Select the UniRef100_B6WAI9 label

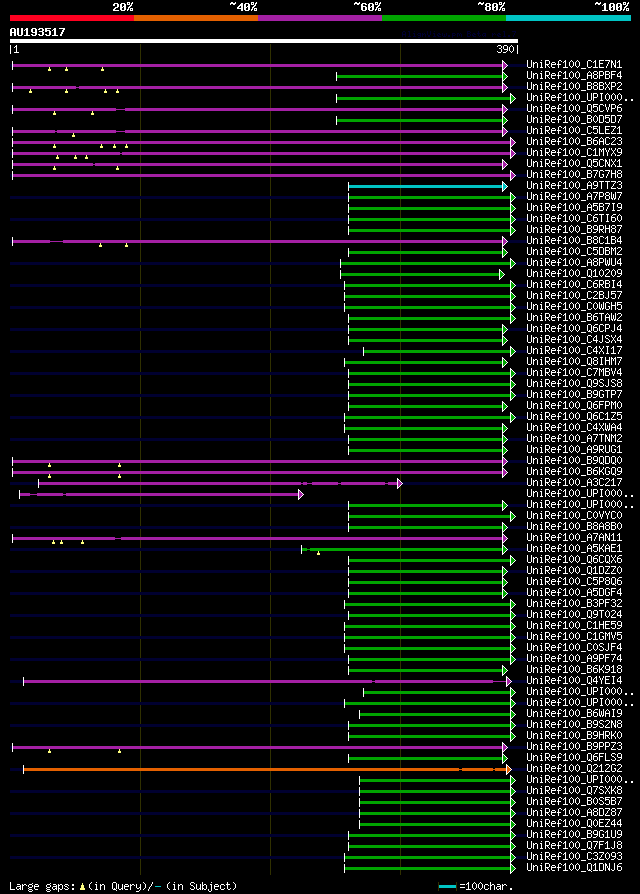(x=574, y=713)
